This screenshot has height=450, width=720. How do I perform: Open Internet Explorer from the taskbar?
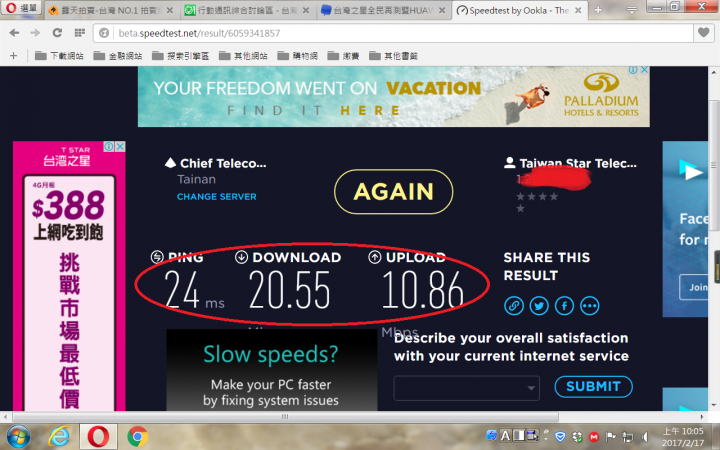coord(59,436)
